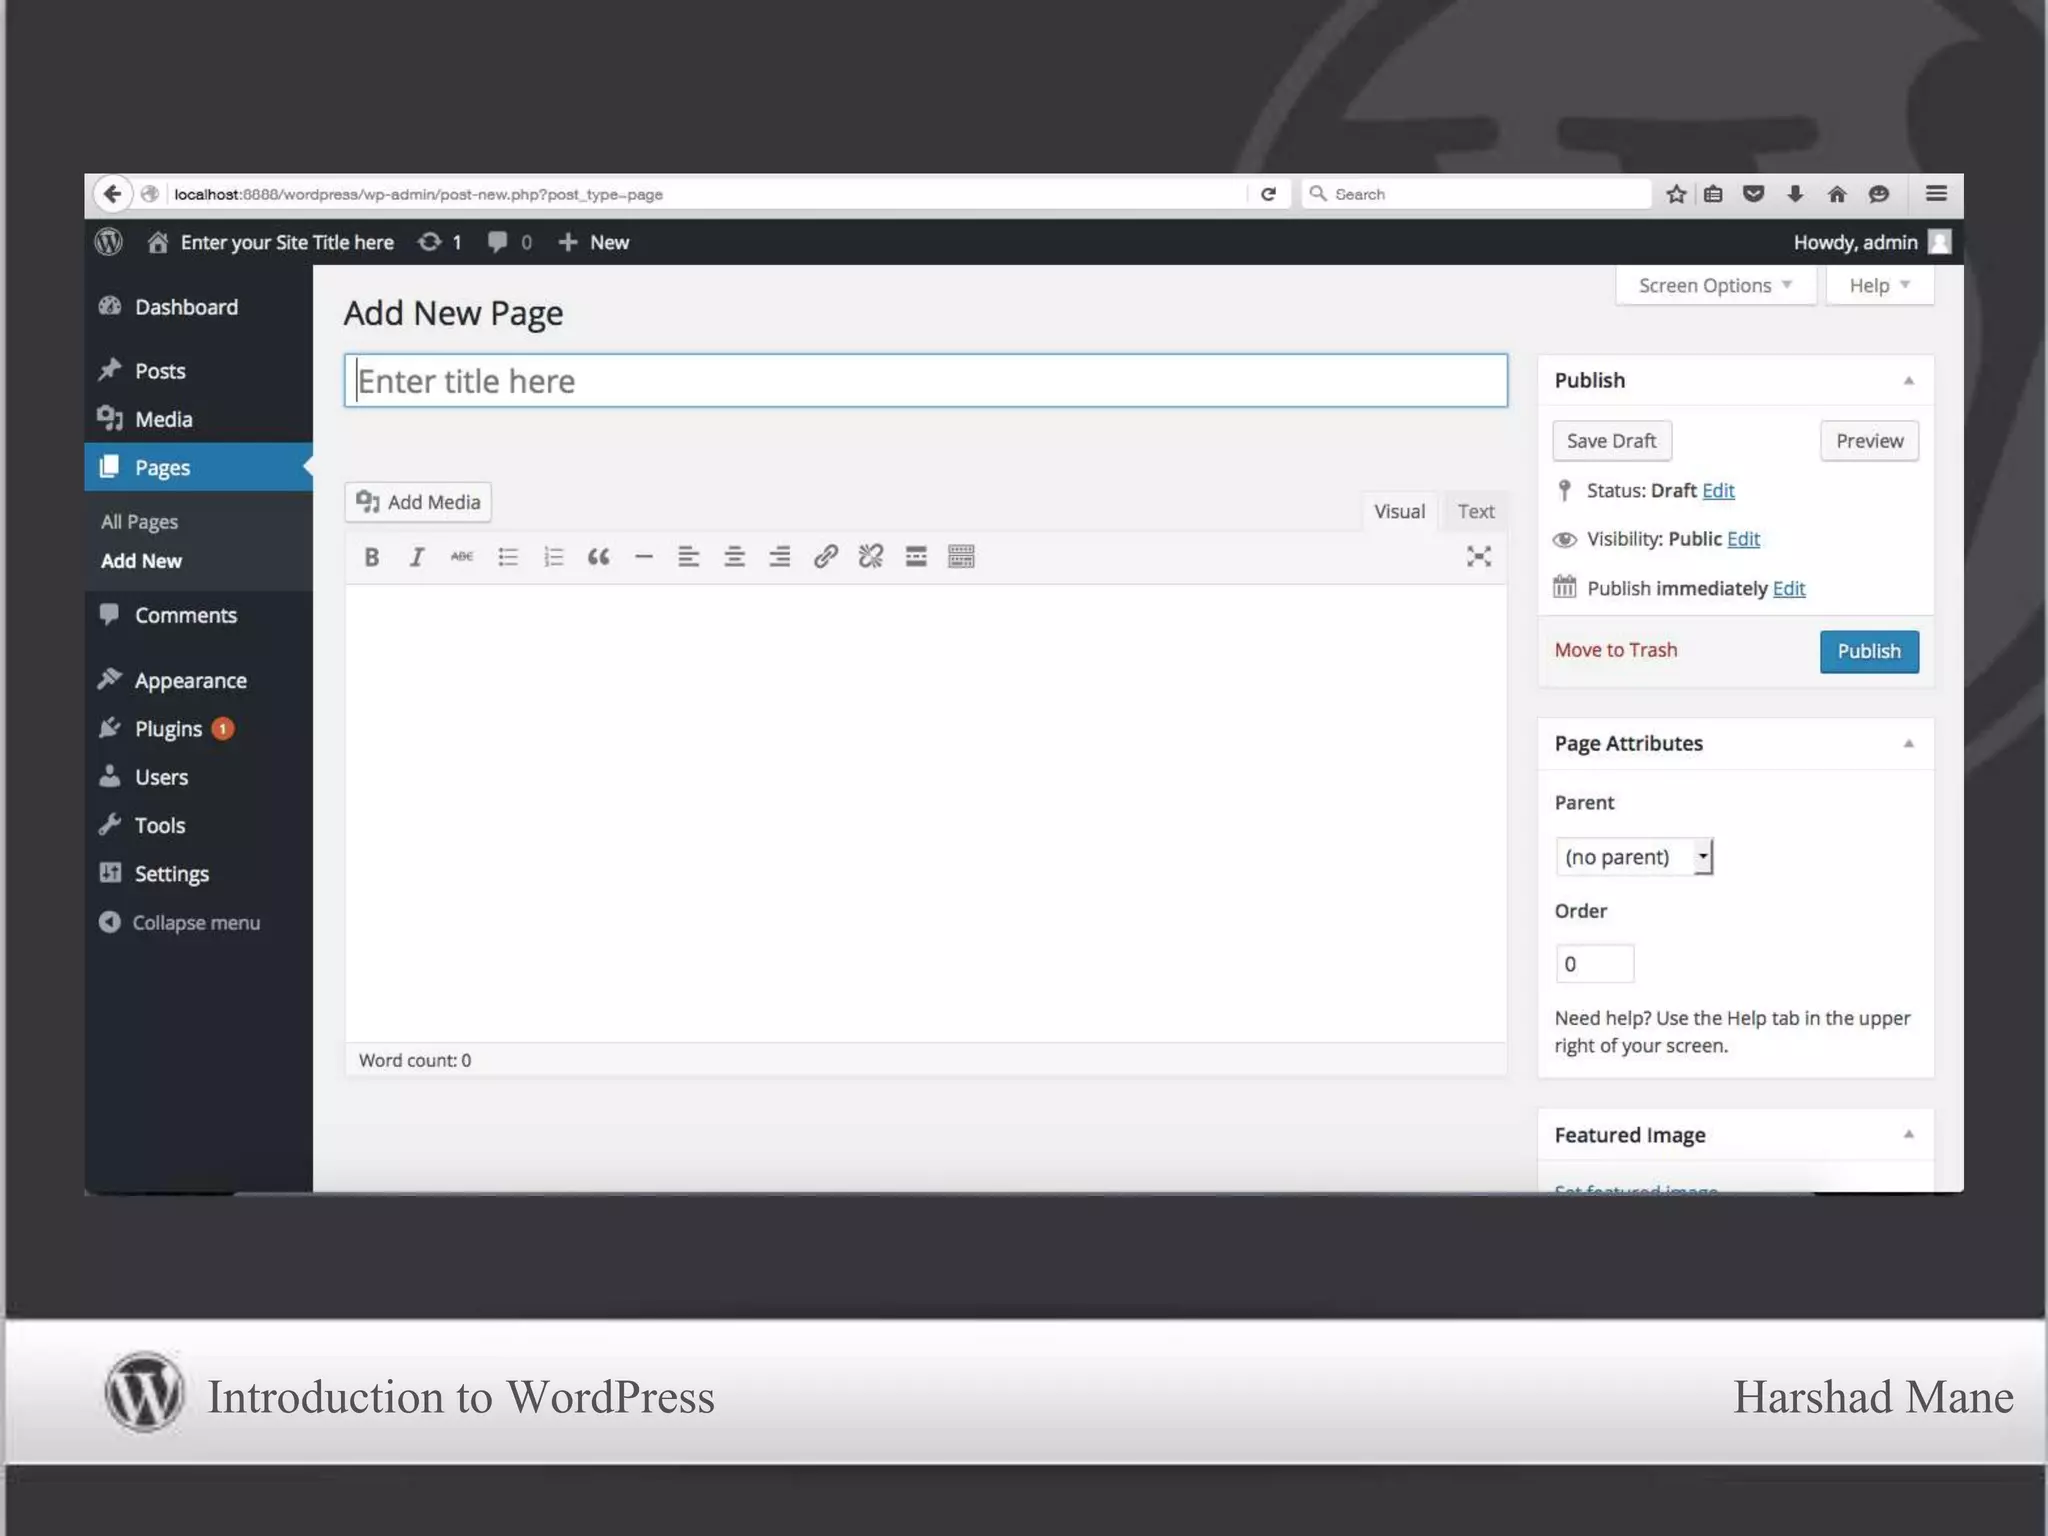The image size is (2048, 1536).
Task: Expand the Screen Options dropdown
Action: click(1715, 286)
